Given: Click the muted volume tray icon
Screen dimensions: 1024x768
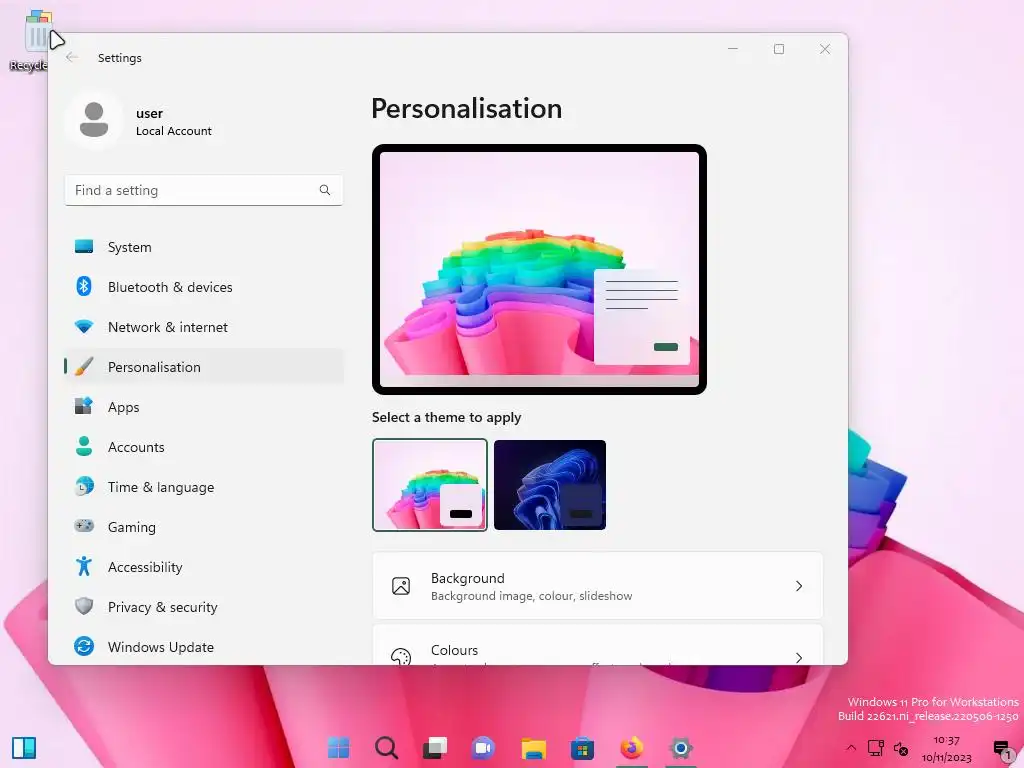Looking at the screenshot, I should pos(901,748).
